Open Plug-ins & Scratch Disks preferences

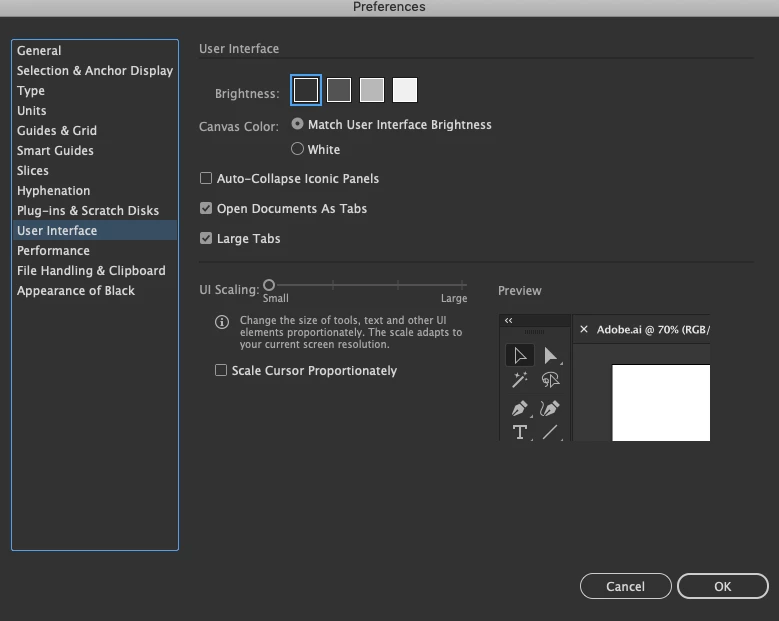click(95, 211)
